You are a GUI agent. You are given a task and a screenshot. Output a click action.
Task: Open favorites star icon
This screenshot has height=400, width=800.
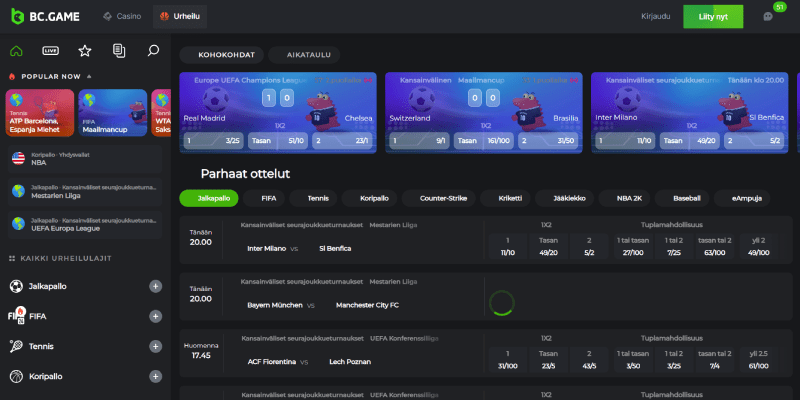click(85, 51)
